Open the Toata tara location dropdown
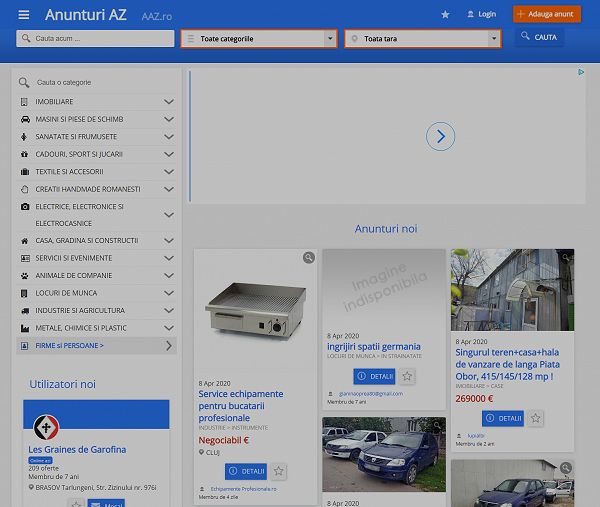This screenshot has width=600, height=507. click(421, 39)
